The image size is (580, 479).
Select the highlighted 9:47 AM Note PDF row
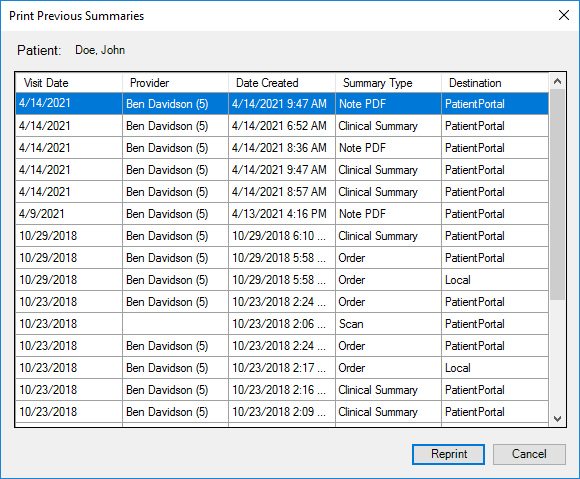[282, 104]
